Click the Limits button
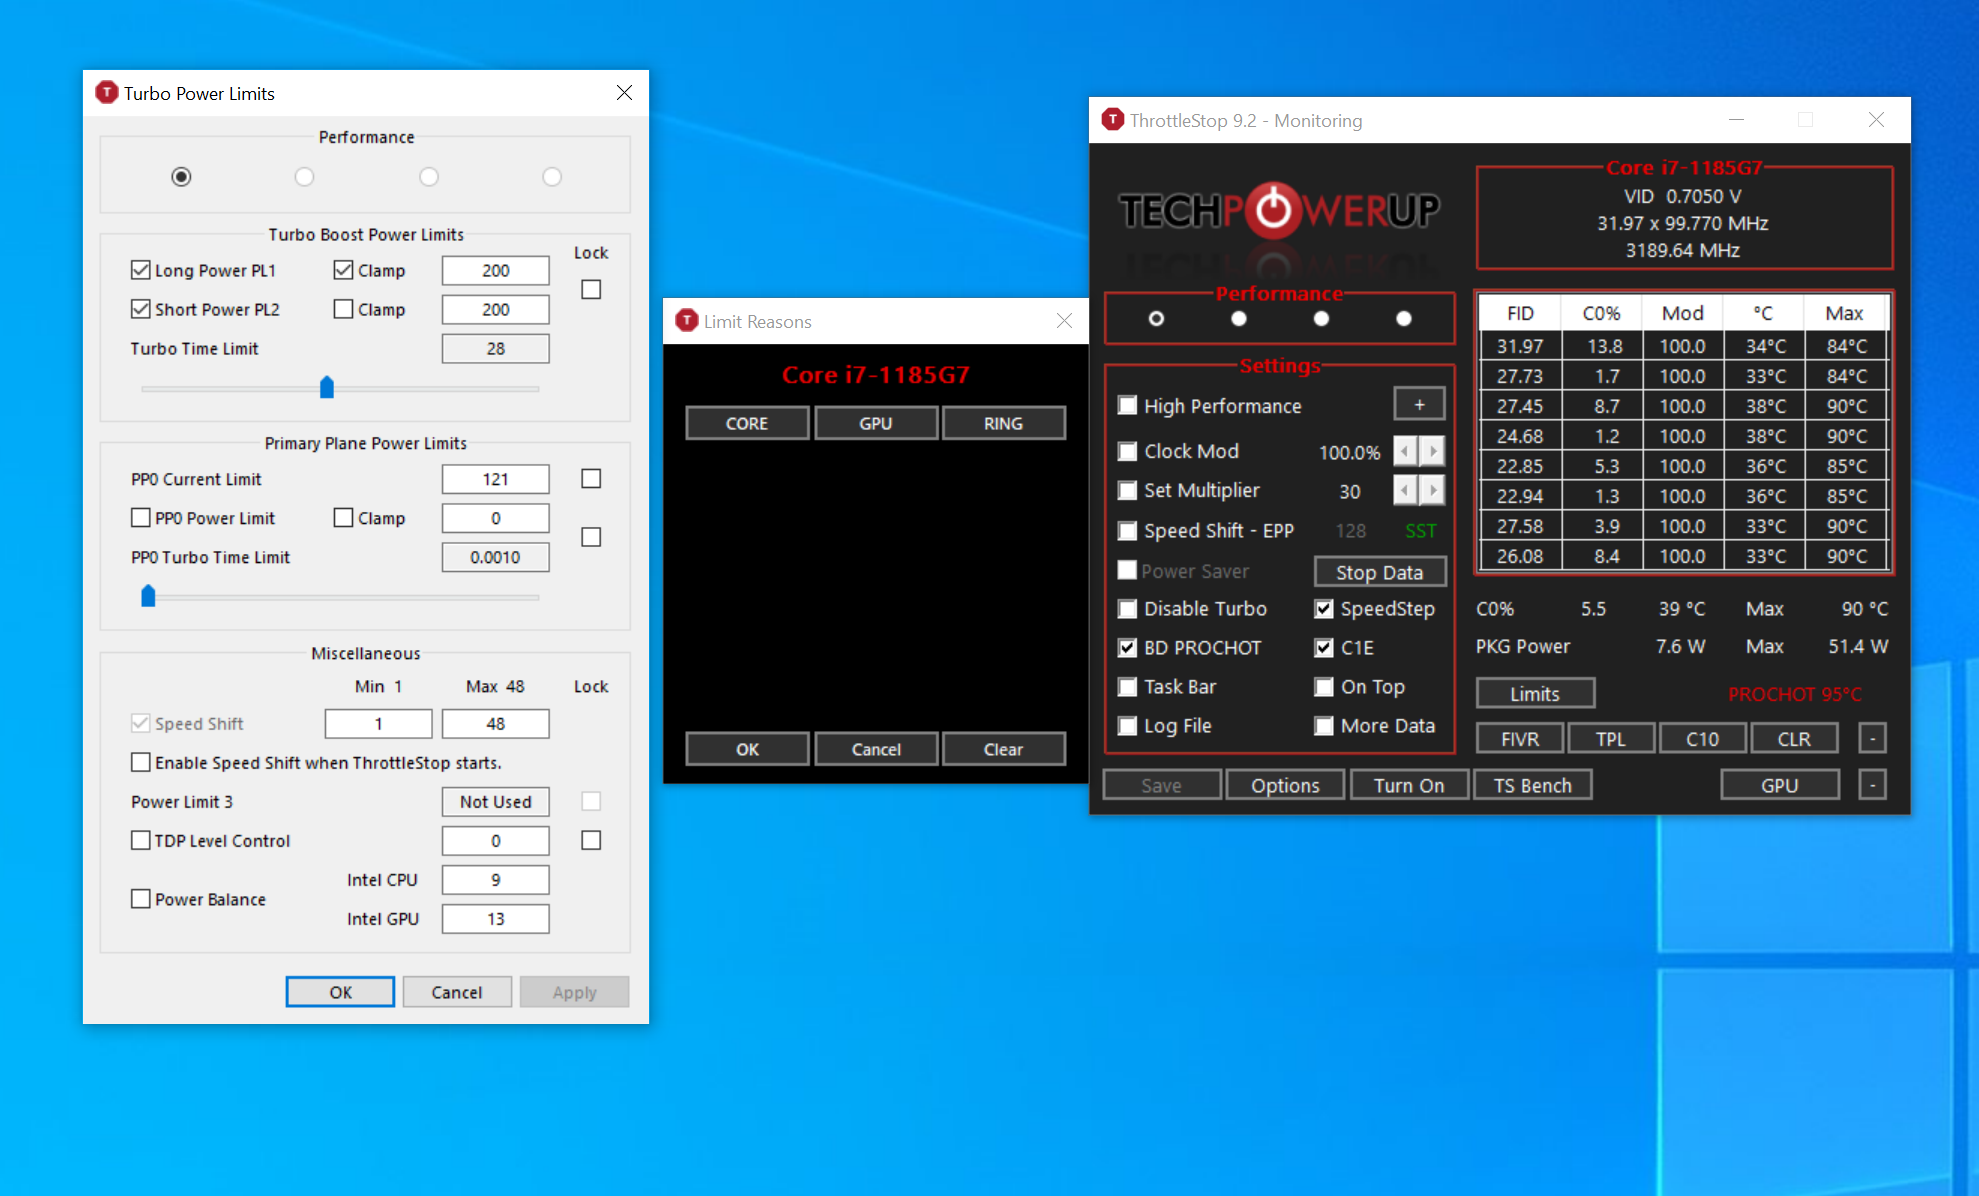The image size is (1979, 1196). pos(1534,693)
